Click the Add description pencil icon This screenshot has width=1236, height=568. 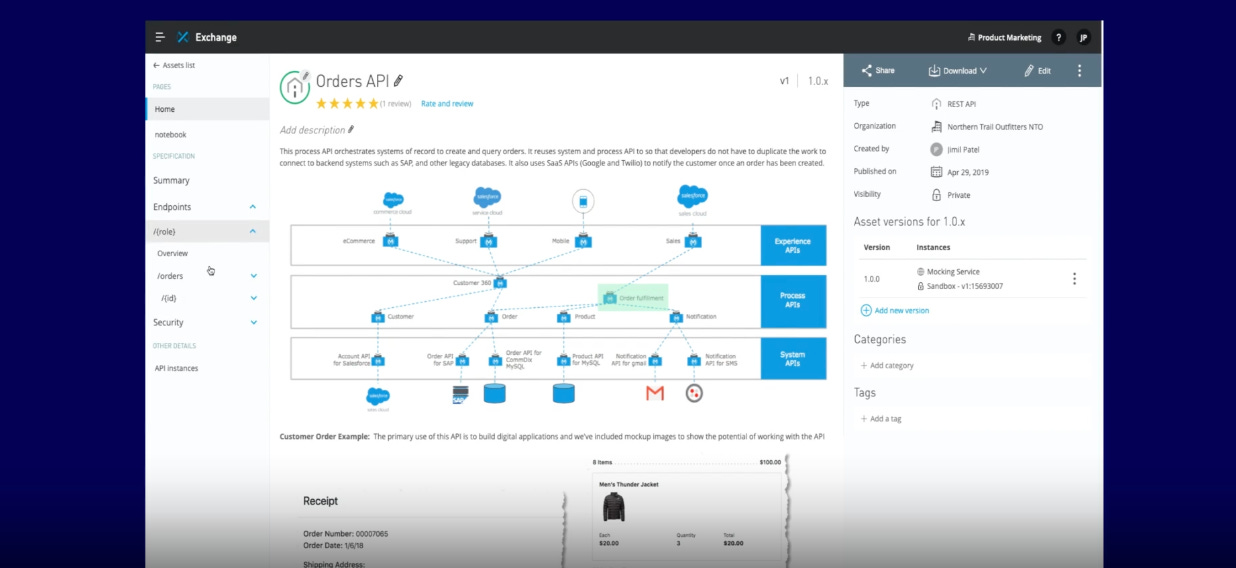(351, 130)
